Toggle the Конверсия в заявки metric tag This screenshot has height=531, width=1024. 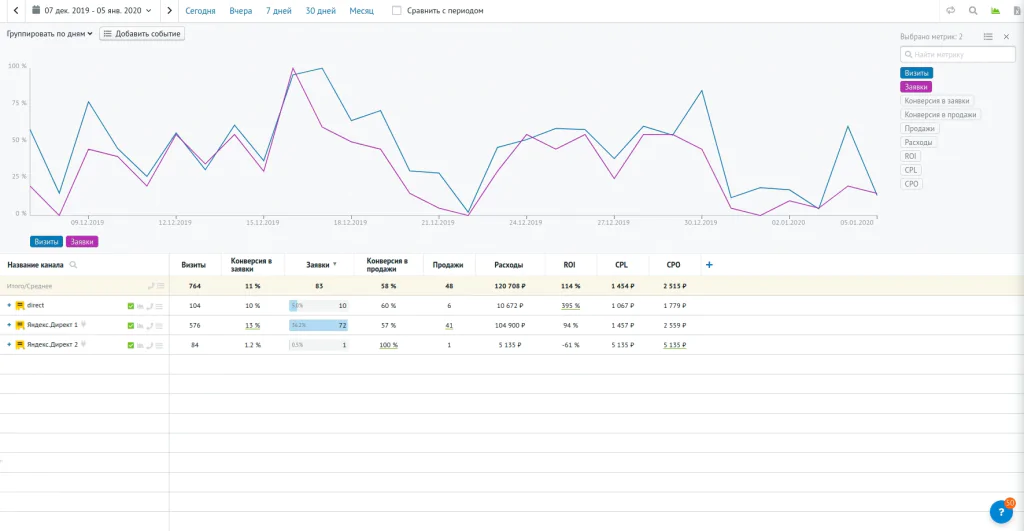pos(936,101)
